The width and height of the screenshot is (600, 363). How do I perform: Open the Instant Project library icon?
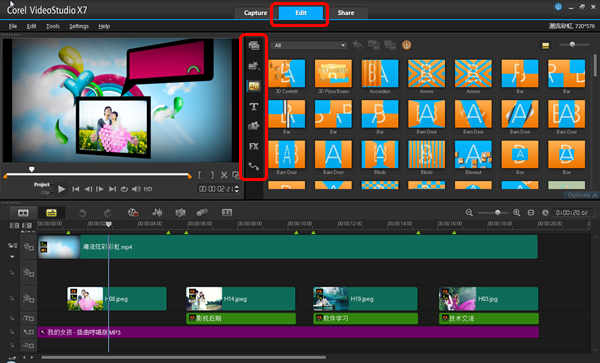(x=254, y=66)
